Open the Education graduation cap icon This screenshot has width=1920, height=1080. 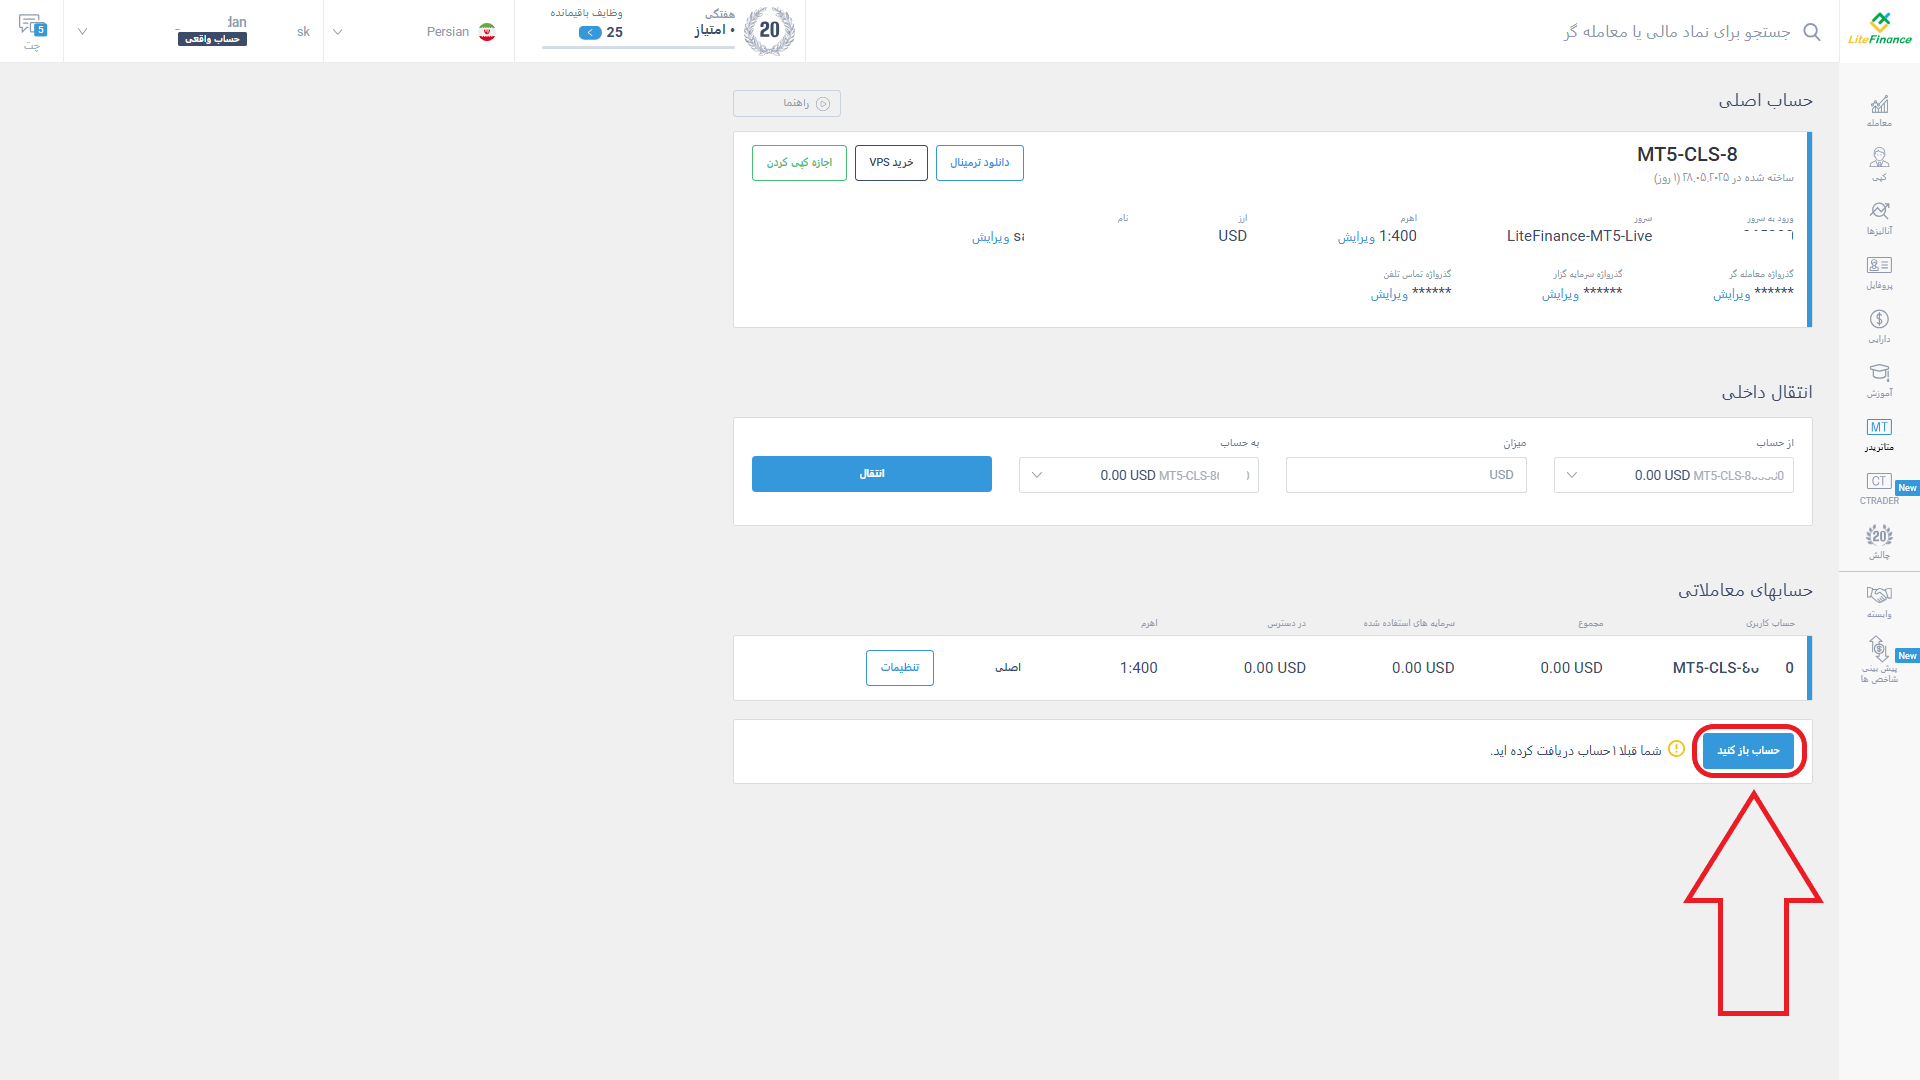click(1879, 381)
